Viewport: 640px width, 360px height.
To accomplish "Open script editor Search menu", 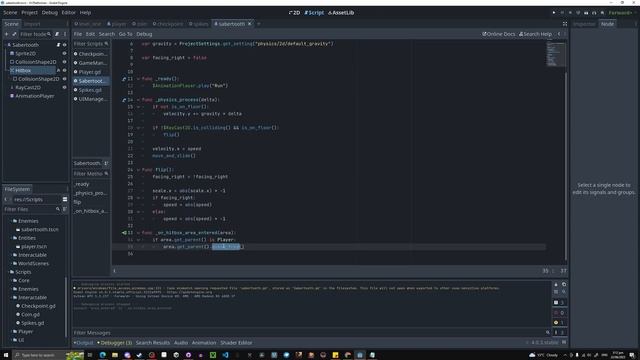I will coord(107,34).
